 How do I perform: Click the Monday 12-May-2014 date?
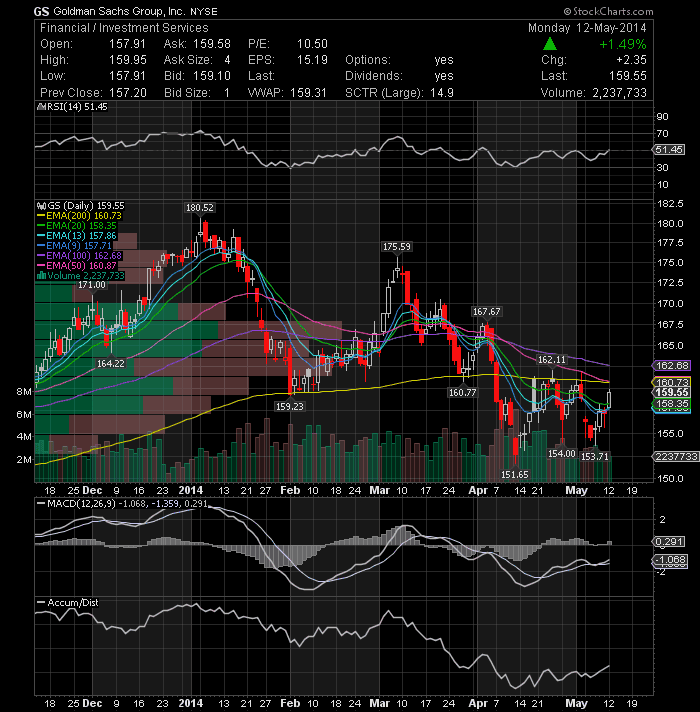(587, 28)
